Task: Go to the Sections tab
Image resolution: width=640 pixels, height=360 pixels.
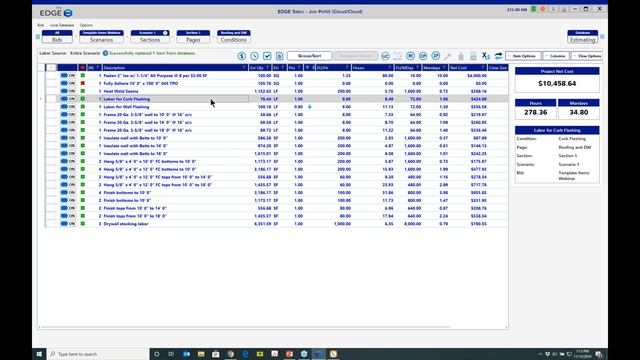Action: pos(150,37)
